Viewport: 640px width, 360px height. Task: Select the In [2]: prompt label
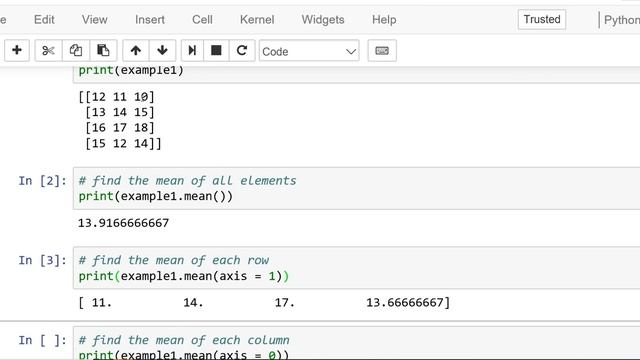click(42, 180)
